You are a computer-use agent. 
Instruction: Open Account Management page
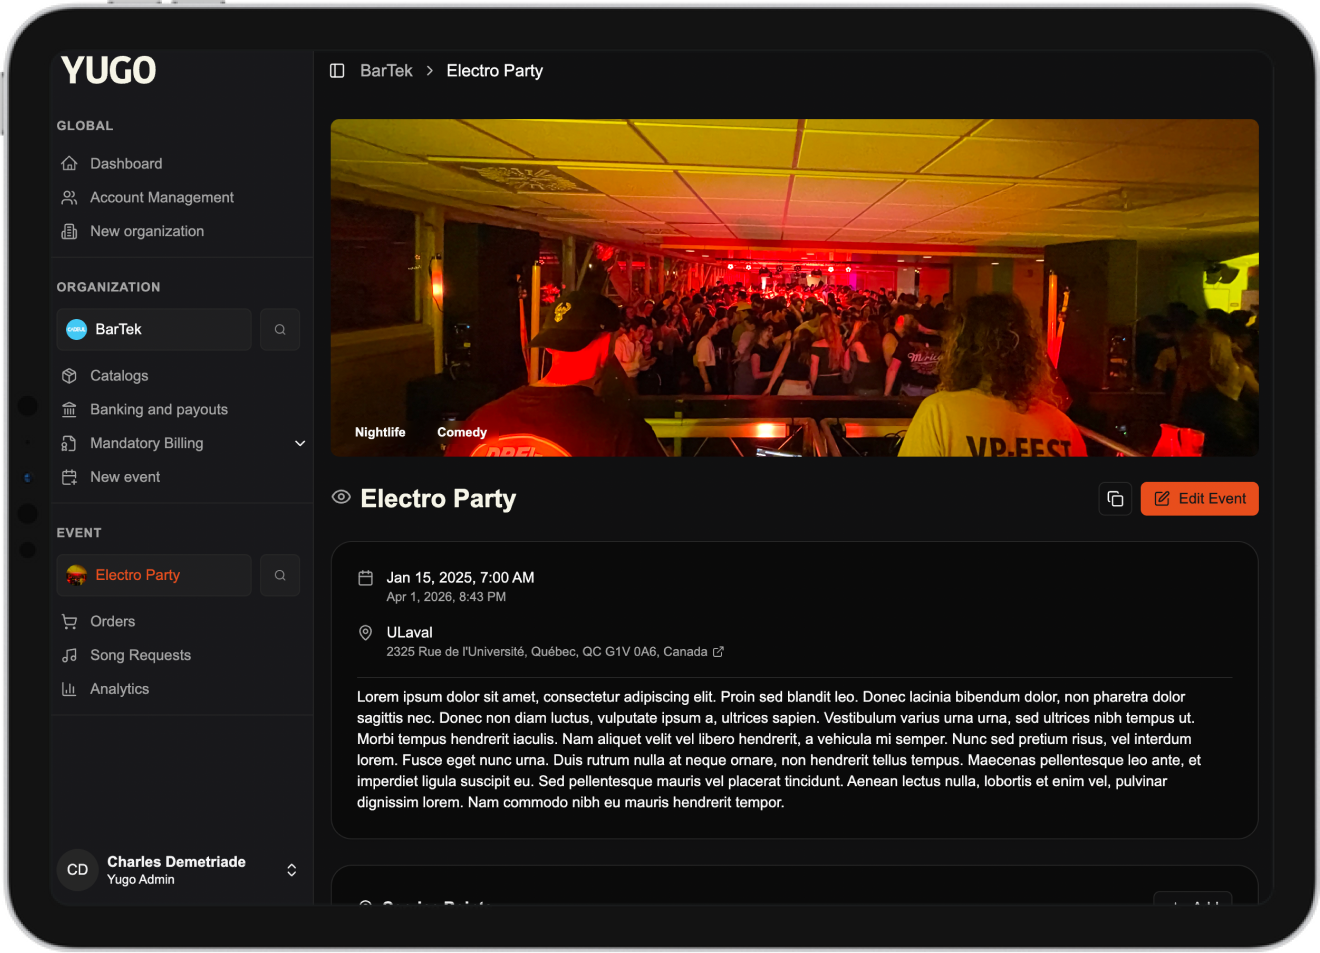(x=161, y=198)
